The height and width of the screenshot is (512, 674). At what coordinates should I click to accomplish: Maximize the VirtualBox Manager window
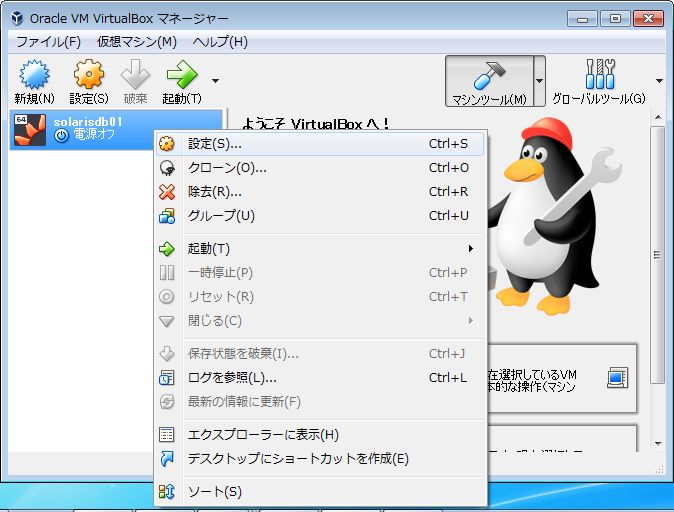[615, 19]
